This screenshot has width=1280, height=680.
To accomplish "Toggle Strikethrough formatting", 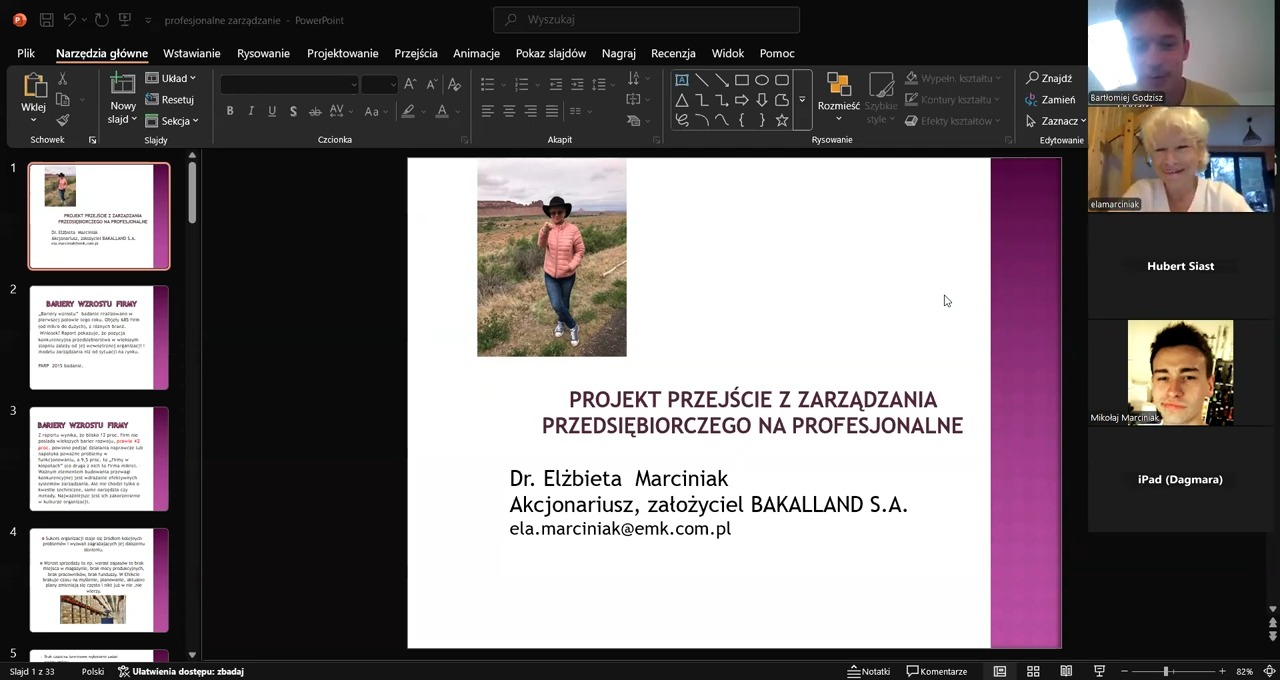I will [315, 111].
